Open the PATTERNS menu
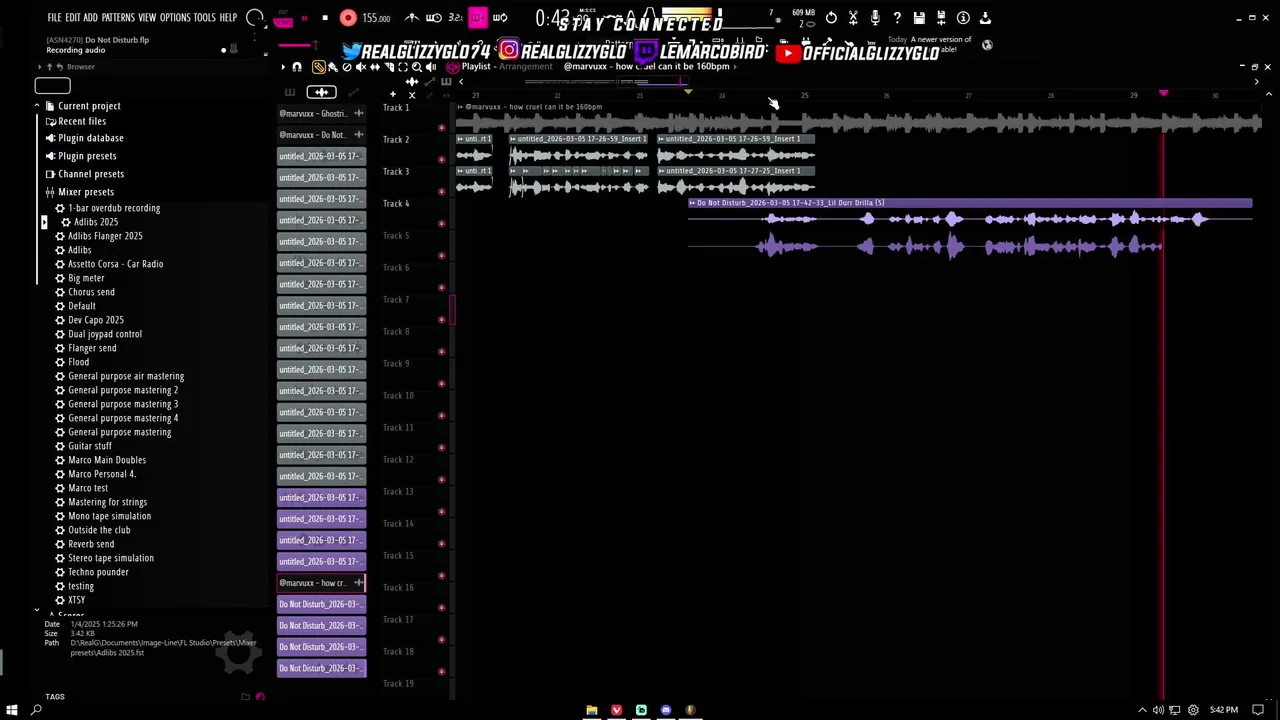This screenshot has width=1280, height=720. point(118,18)
